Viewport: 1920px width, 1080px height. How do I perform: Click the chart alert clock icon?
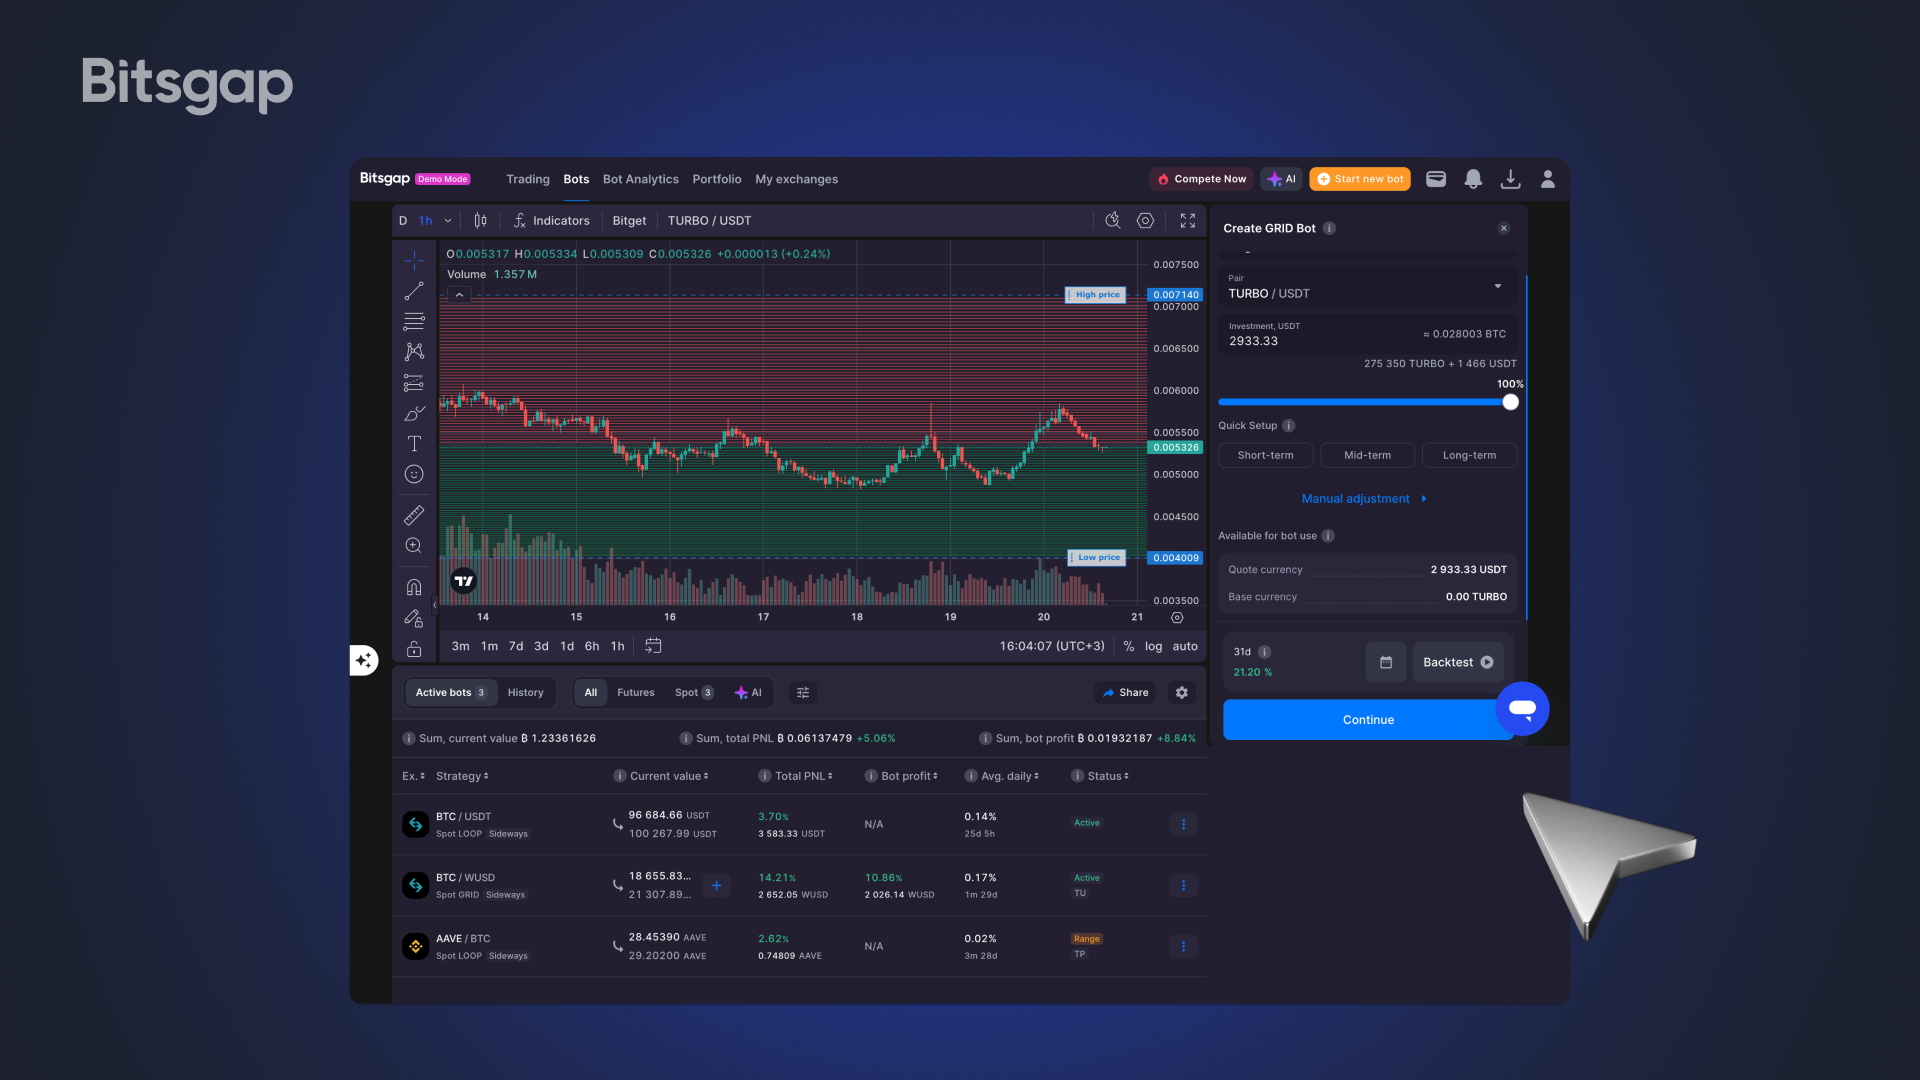click(x=1113, y=221)
